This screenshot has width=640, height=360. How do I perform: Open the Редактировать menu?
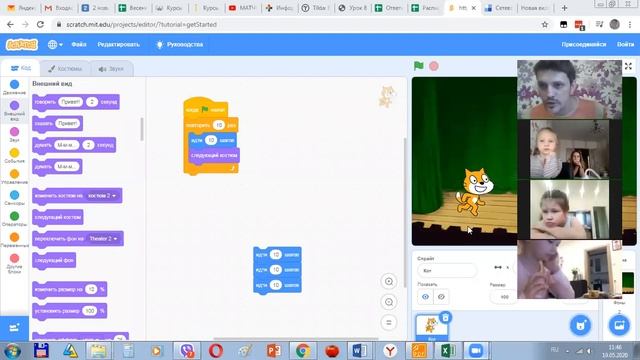pos(118,44)
